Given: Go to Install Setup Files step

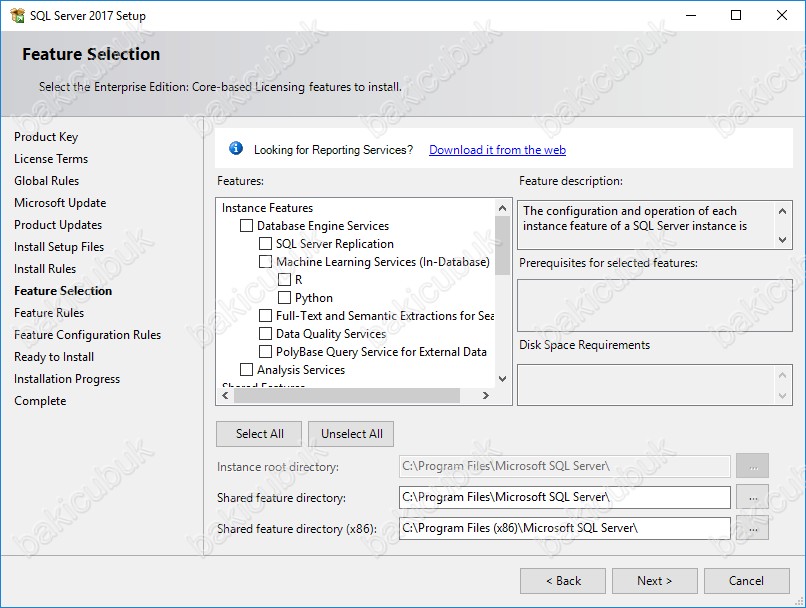Looking at the screenshot, I should tap(59, 247).
